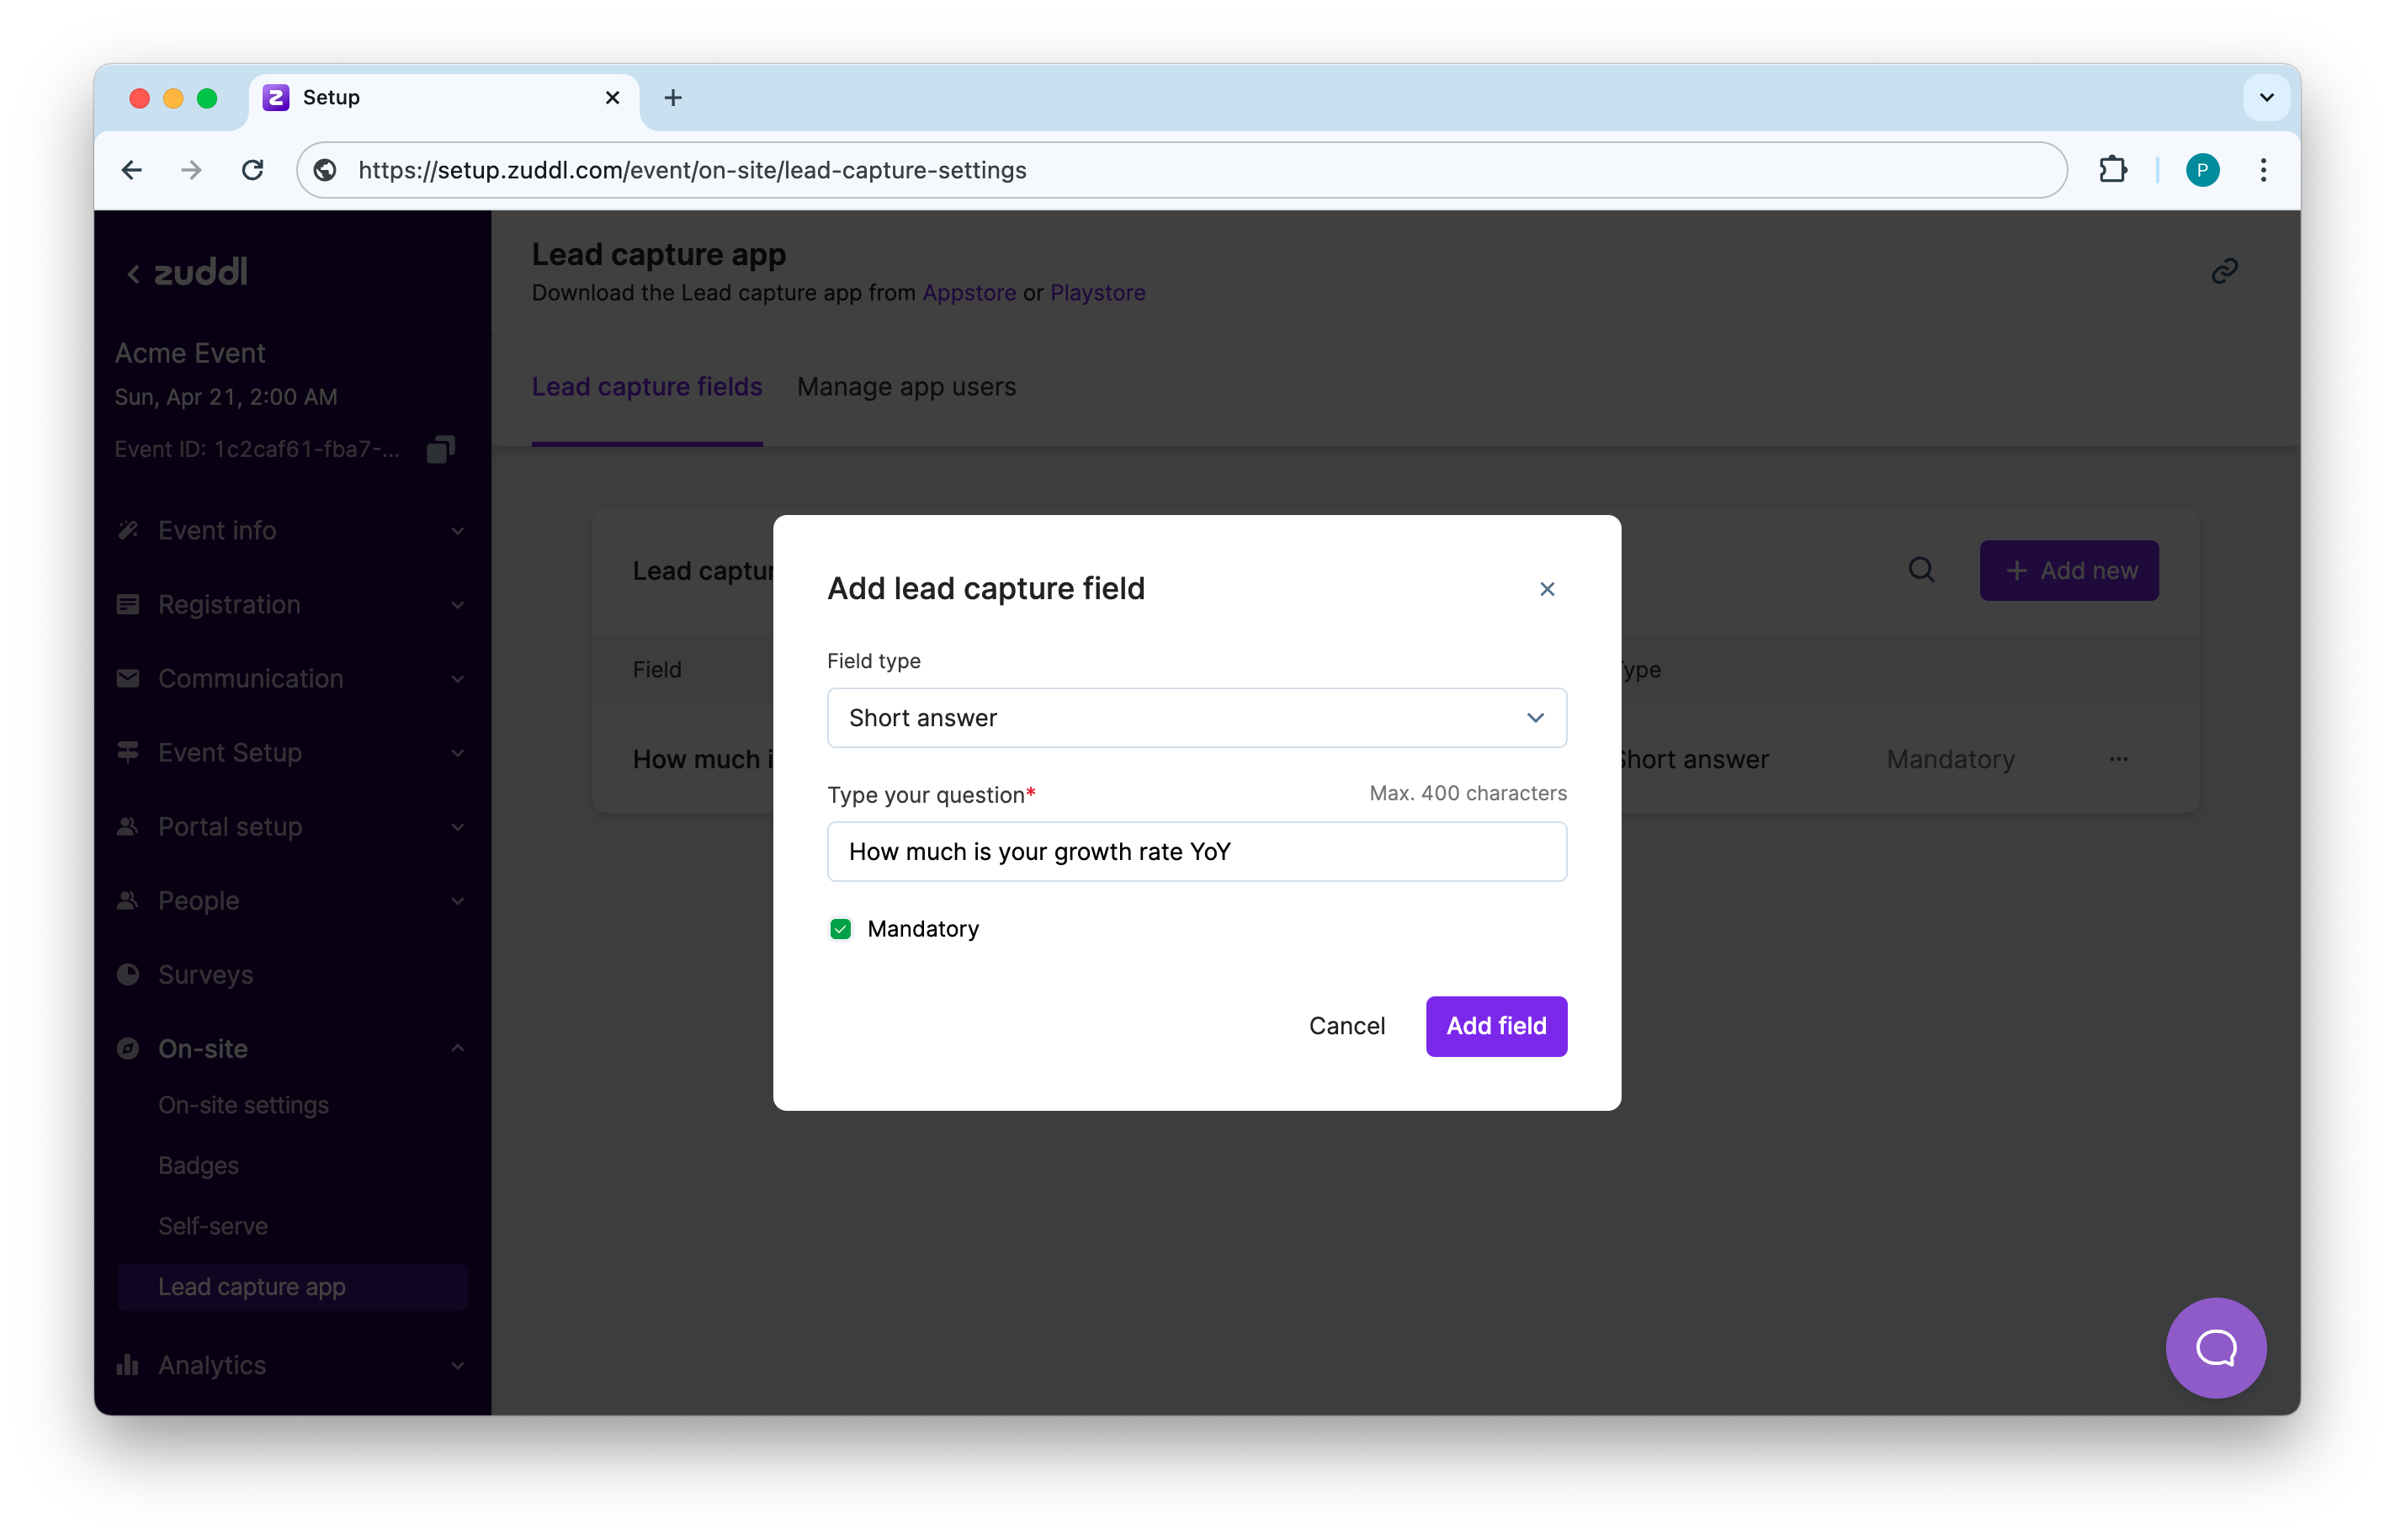Screen dimensions: 2395x1540
Task: Close the Add lead capture field dialog
Action: click(x=1546, y=589)
